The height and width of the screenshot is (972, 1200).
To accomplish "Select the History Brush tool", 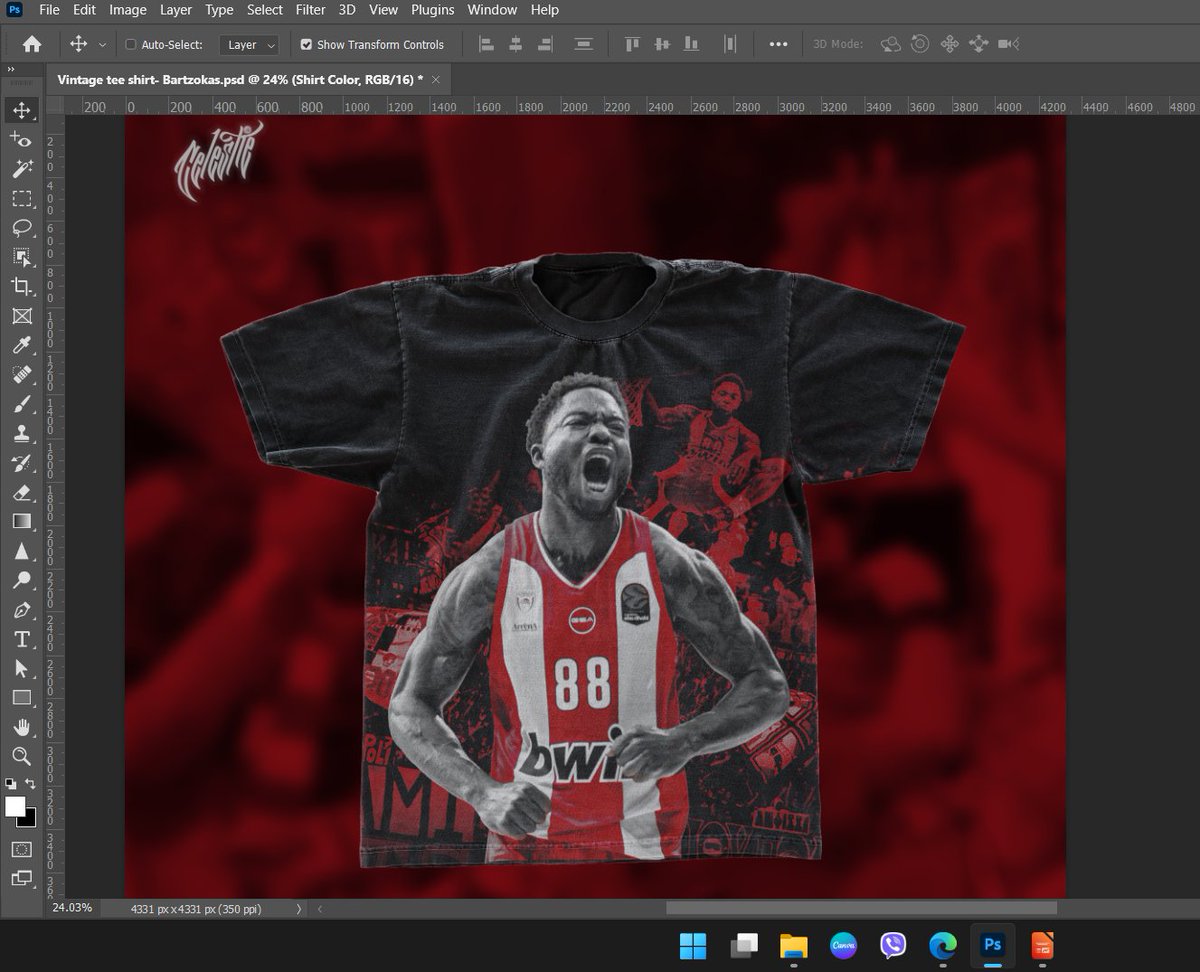I will 21,463.
